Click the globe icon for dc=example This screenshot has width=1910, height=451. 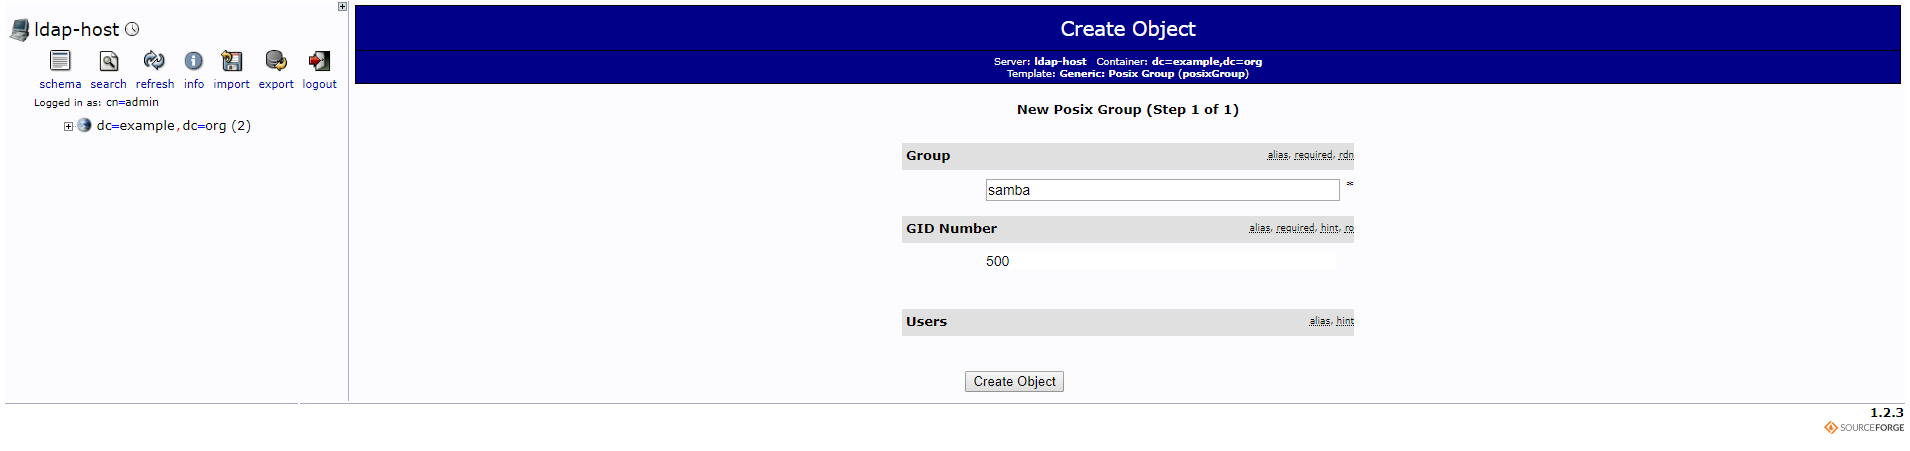[84, 125]
